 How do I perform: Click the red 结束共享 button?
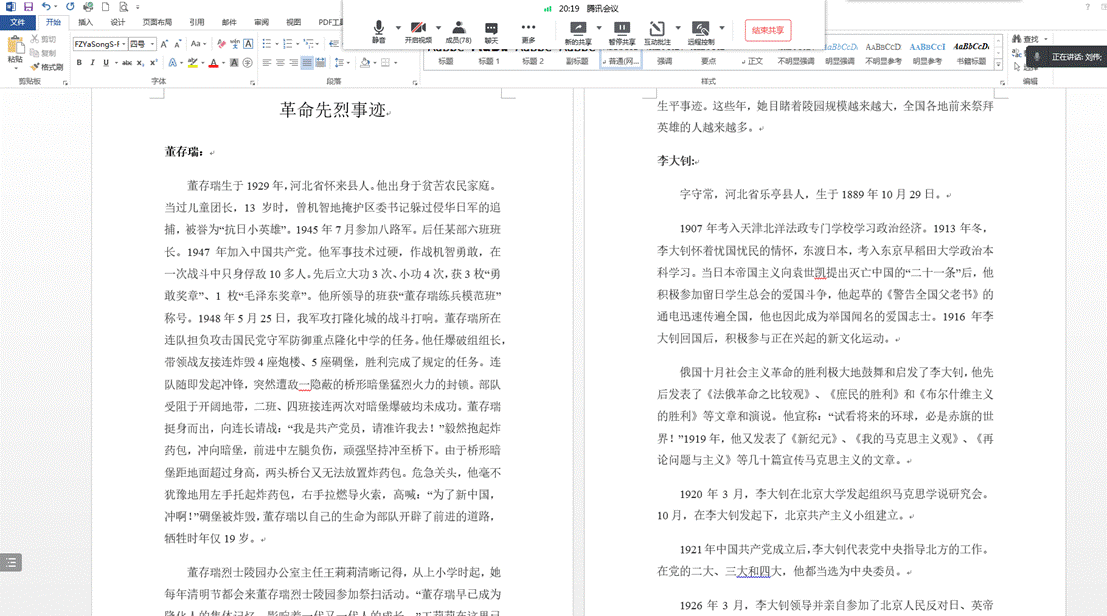767,30
